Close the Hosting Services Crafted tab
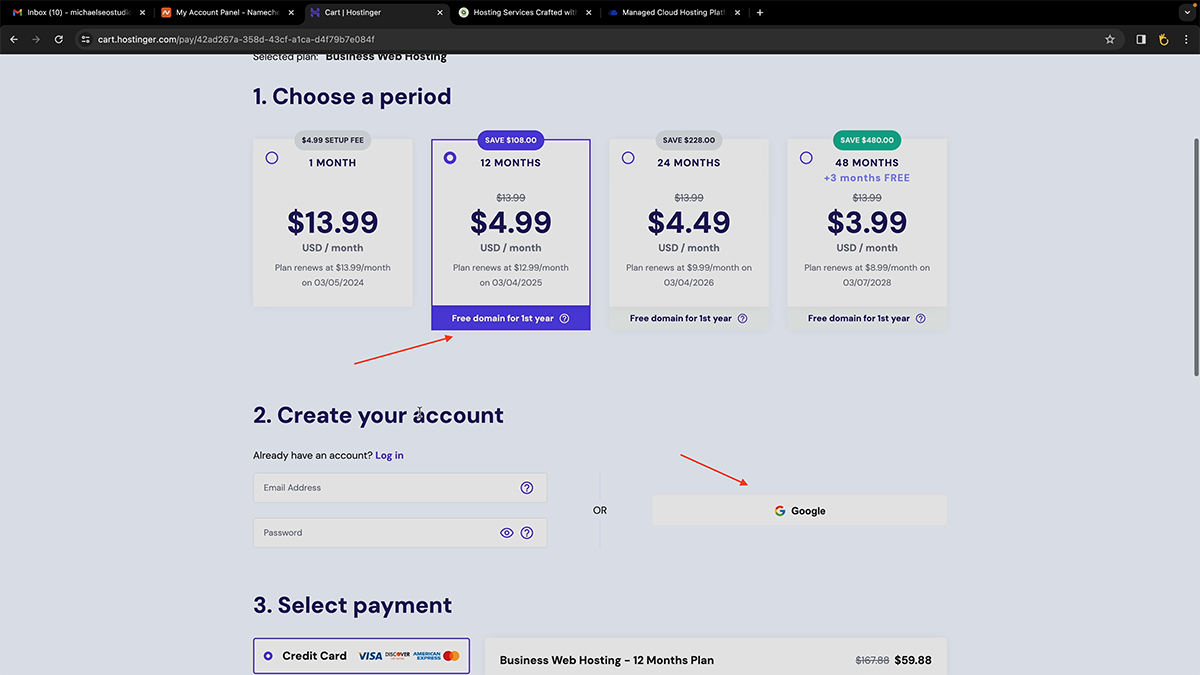Image resolution: width=1200 pixels, height=675 pixels. click(x=589, y=13)
